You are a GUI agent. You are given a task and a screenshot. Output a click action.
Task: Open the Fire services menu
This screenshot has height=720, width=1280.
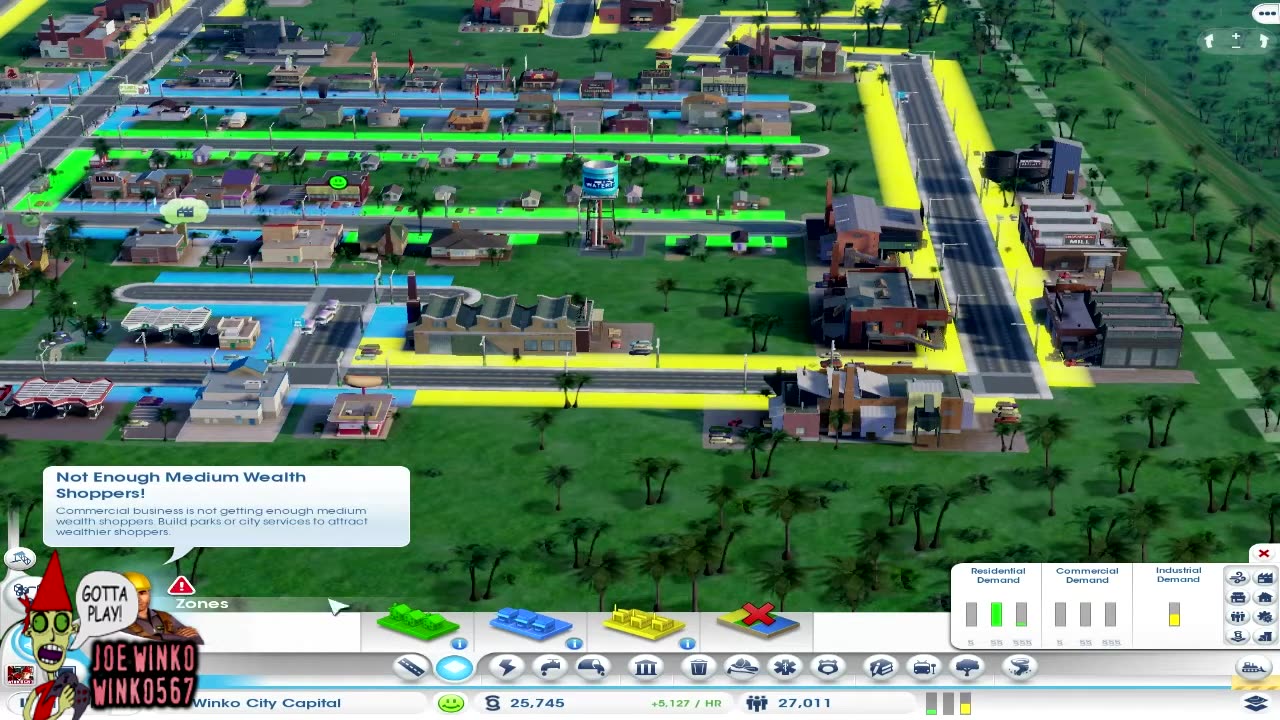click(x=742, y=667)
